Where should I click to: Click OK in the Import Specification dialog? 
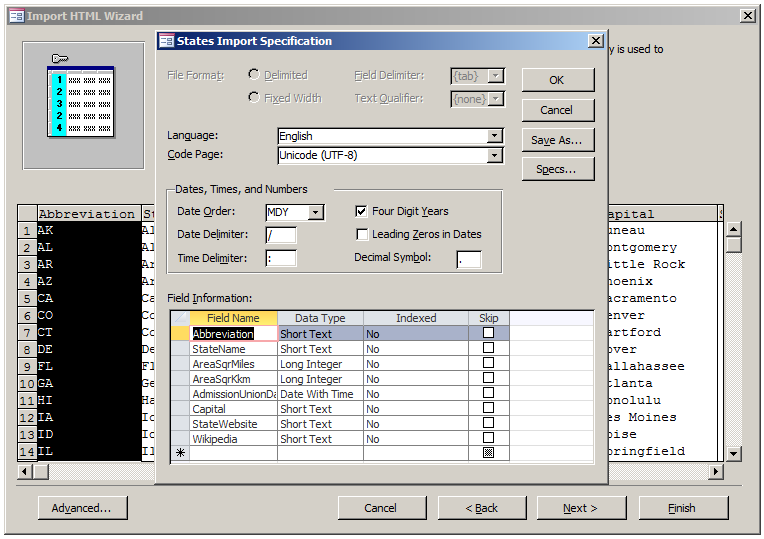(558, 80)
